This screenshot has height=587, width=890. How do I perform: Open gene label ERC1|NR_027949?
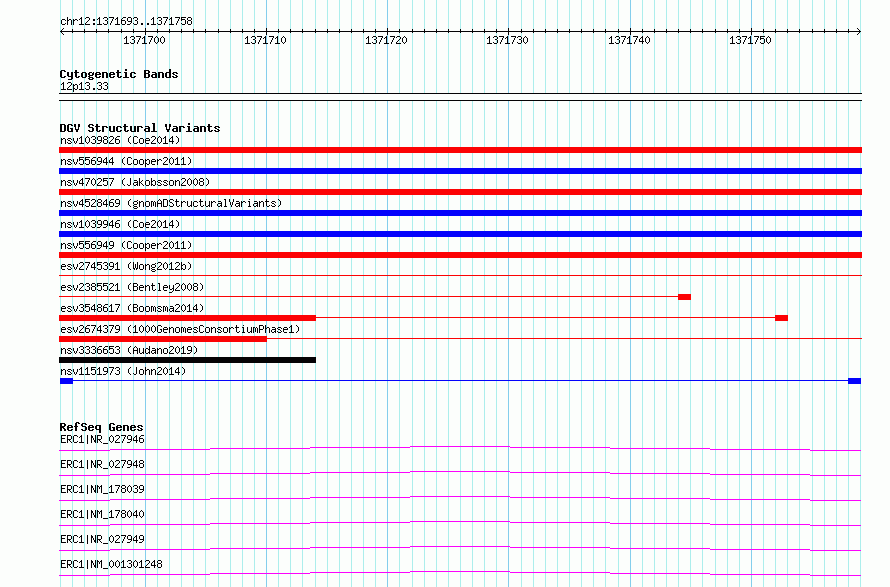[102, 539]
